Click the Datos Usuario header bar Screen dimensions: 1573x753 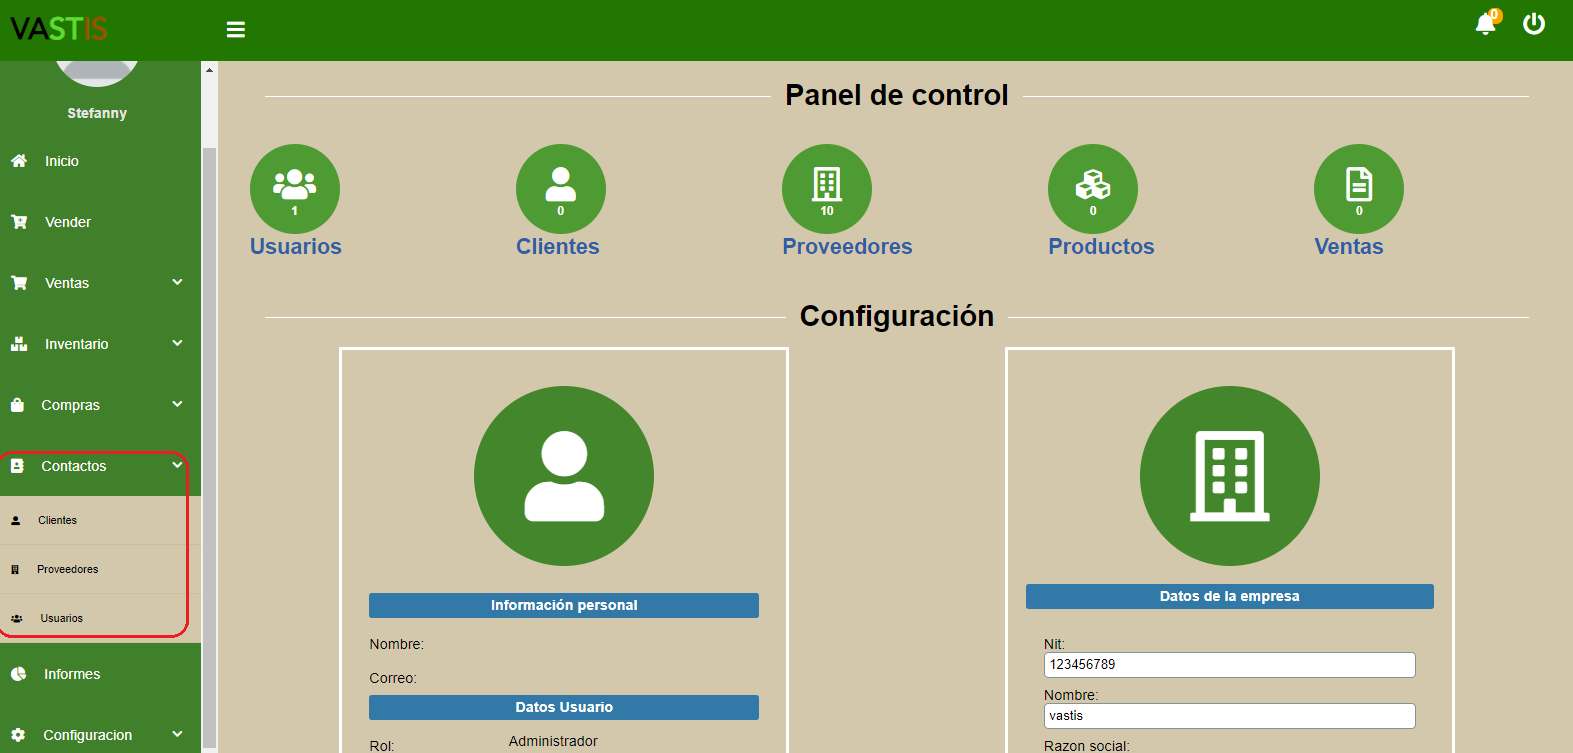(564, 707)
